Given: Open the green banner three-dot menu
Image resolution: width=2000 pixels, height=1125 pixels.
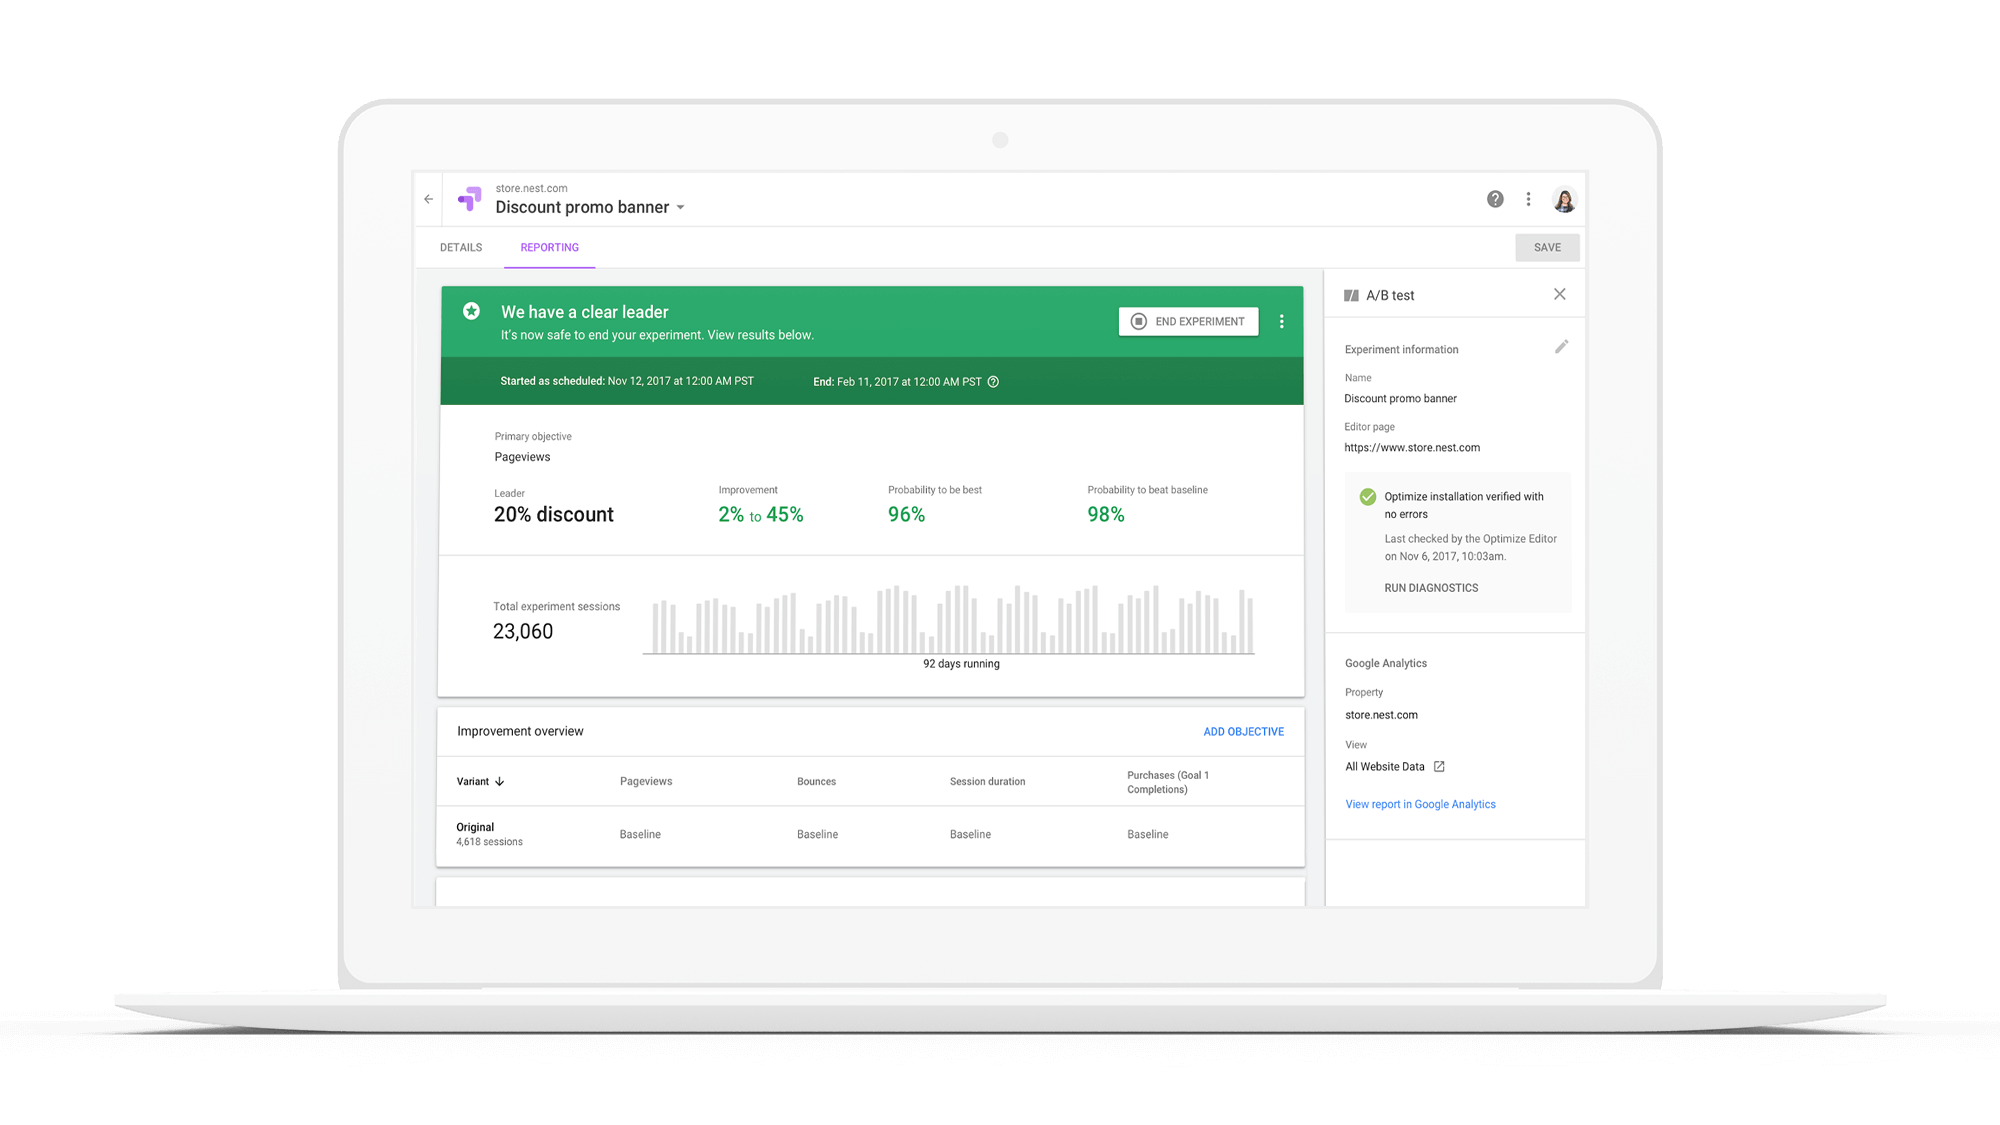Looking at the screenshot, I should click(1281, 321).
